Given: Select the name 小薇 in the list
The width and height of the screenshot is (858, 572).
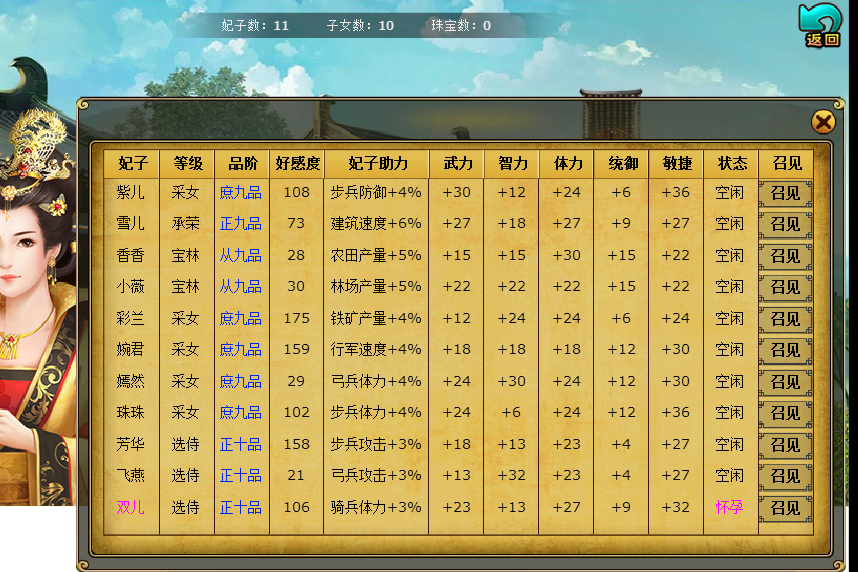Looking at the screenshot, I should coord(130,287).
